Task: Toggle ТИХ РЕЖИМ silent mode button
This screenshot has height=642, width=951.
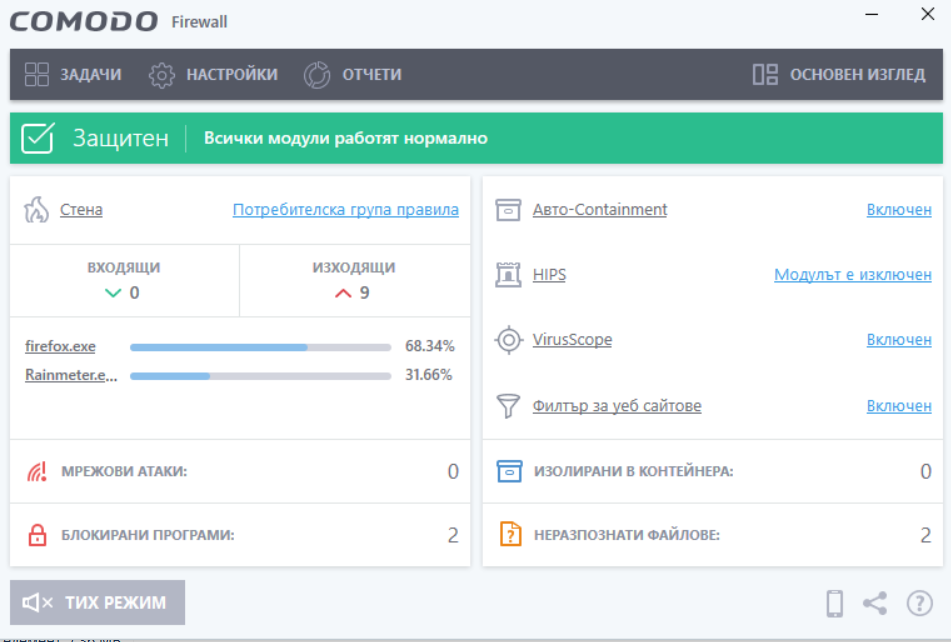Action: click(x=98, y=603)
